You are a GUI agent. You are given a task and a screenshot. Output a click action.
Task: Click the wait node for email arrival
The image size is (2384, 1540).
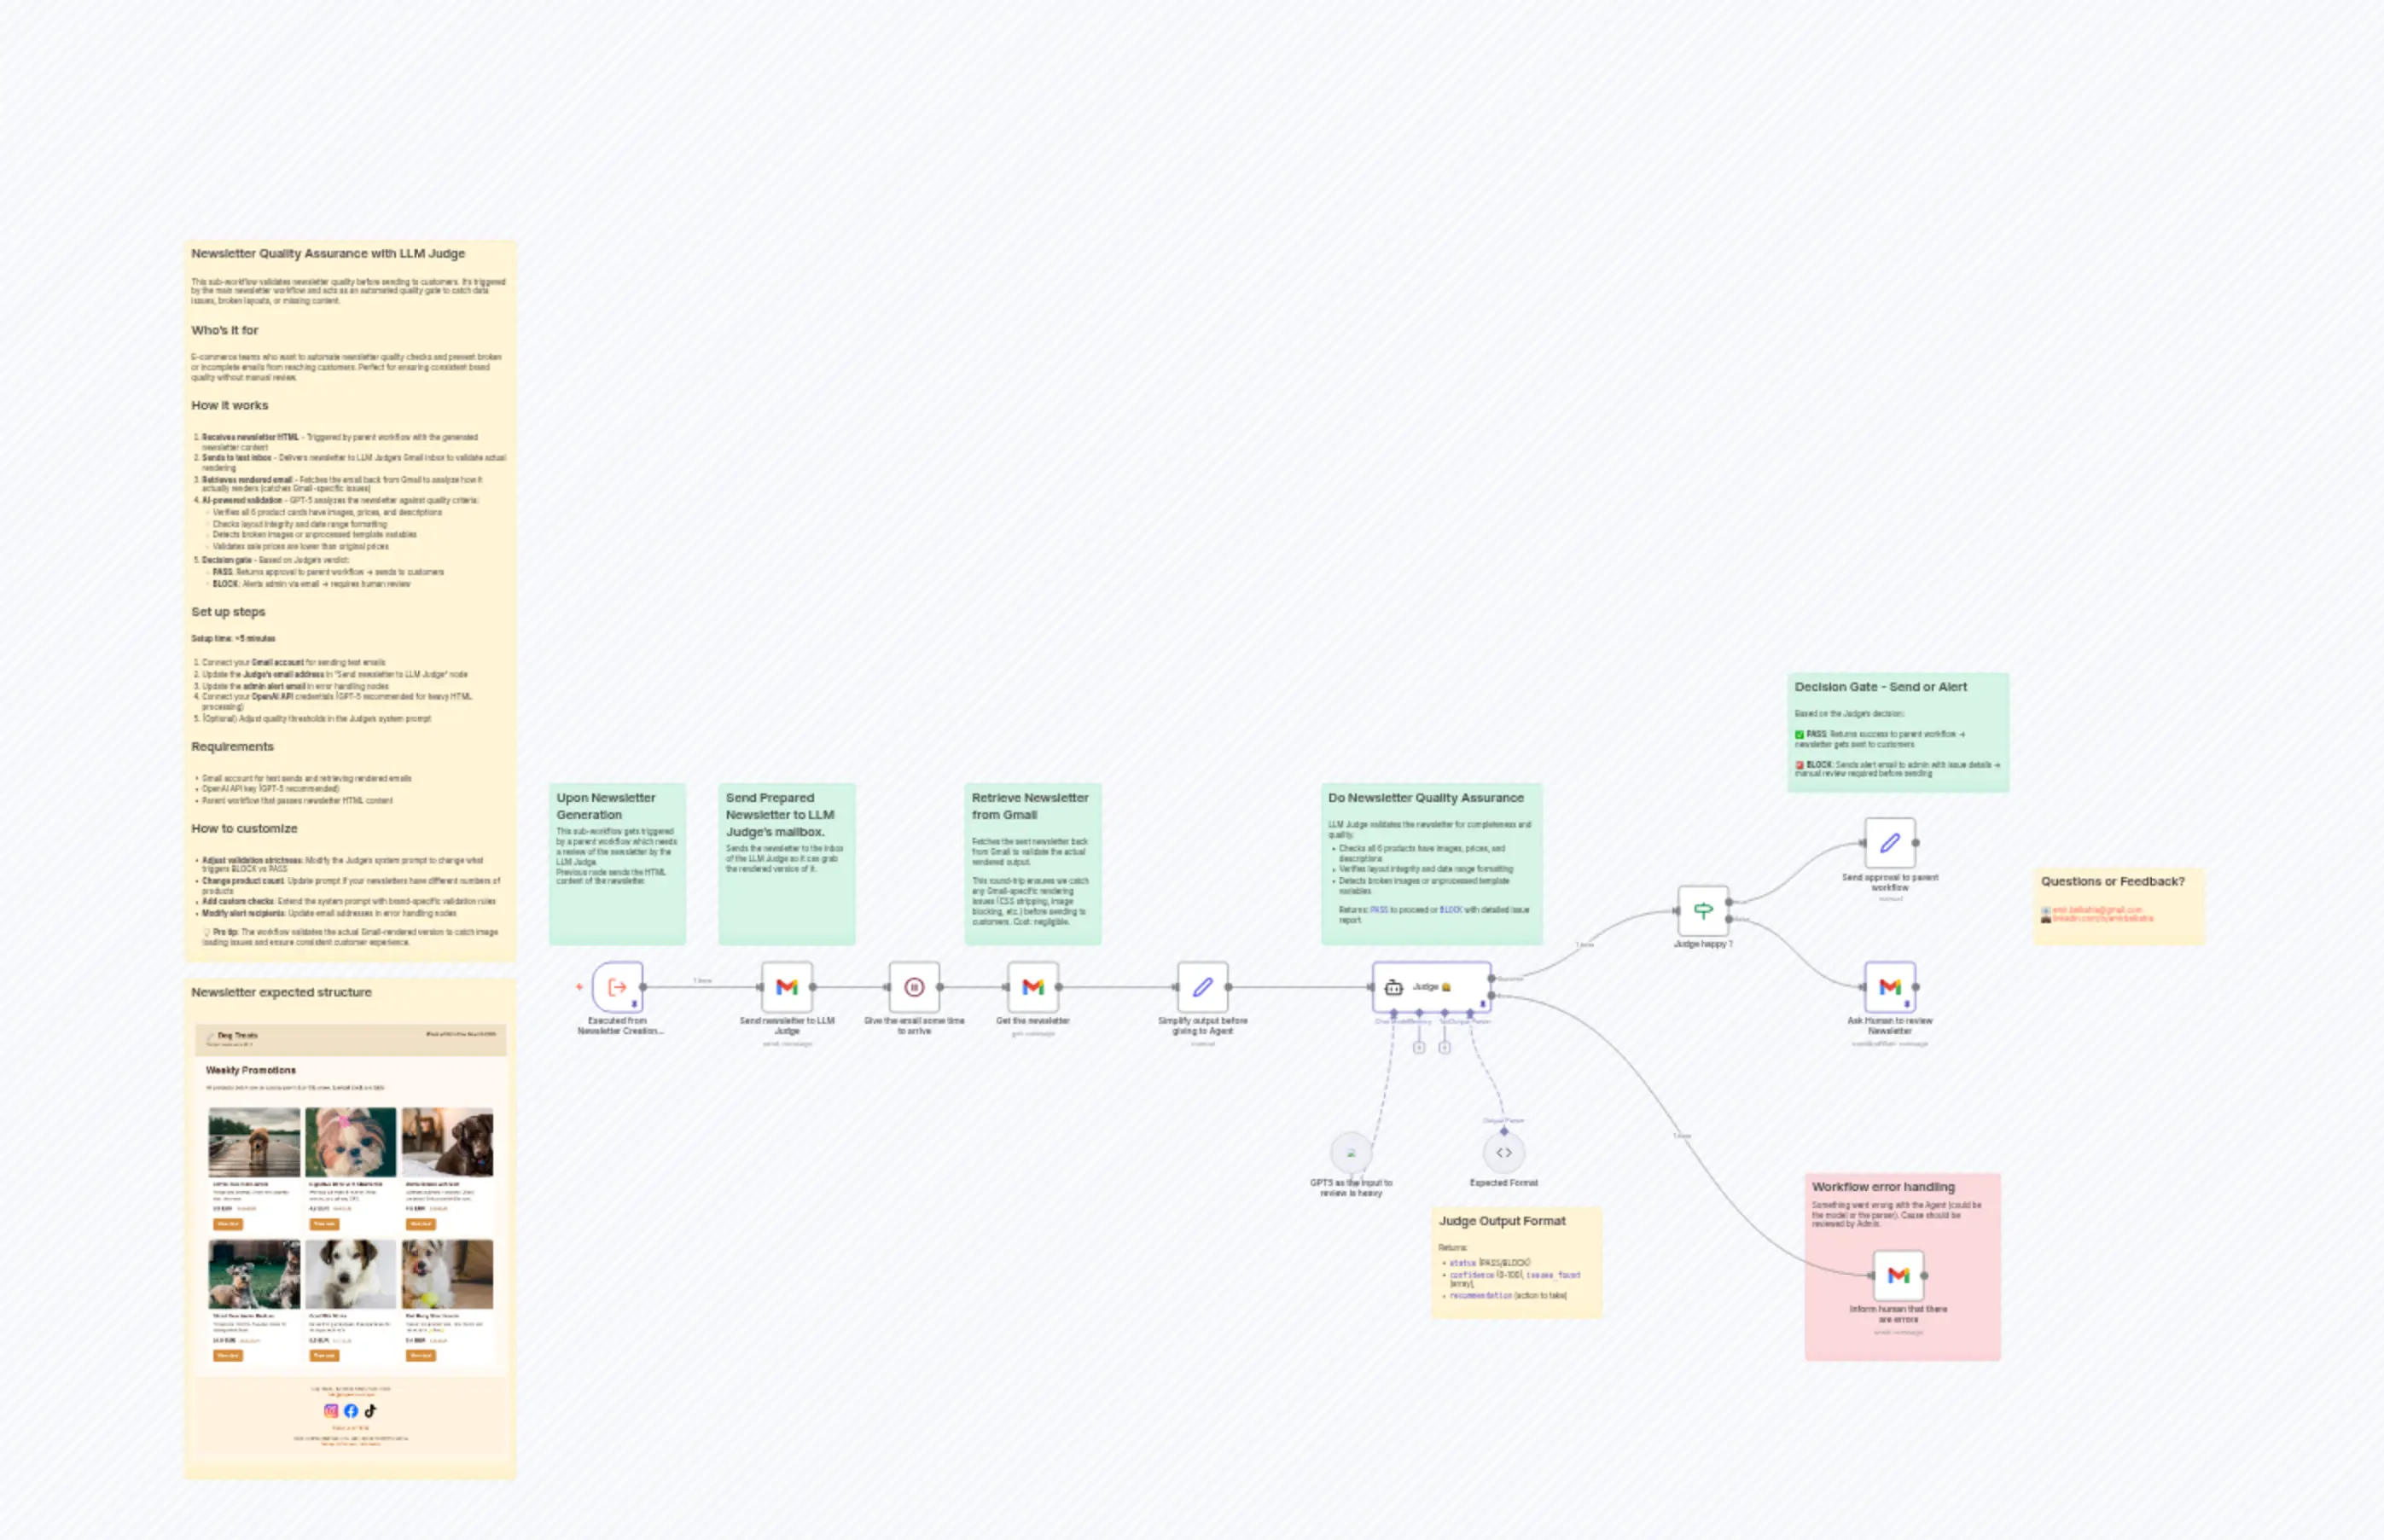(x=914, y=987)
